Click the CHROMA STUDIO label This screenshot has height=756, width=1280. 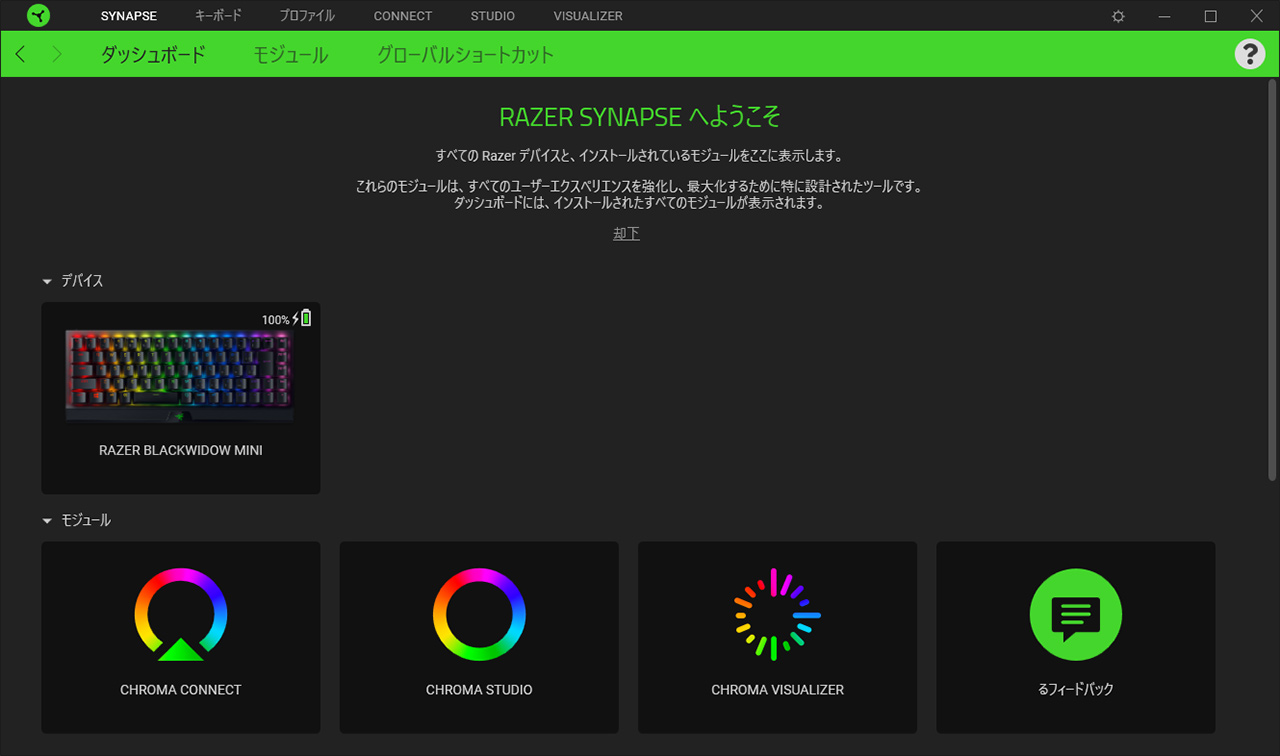click(x=479, y=690)
